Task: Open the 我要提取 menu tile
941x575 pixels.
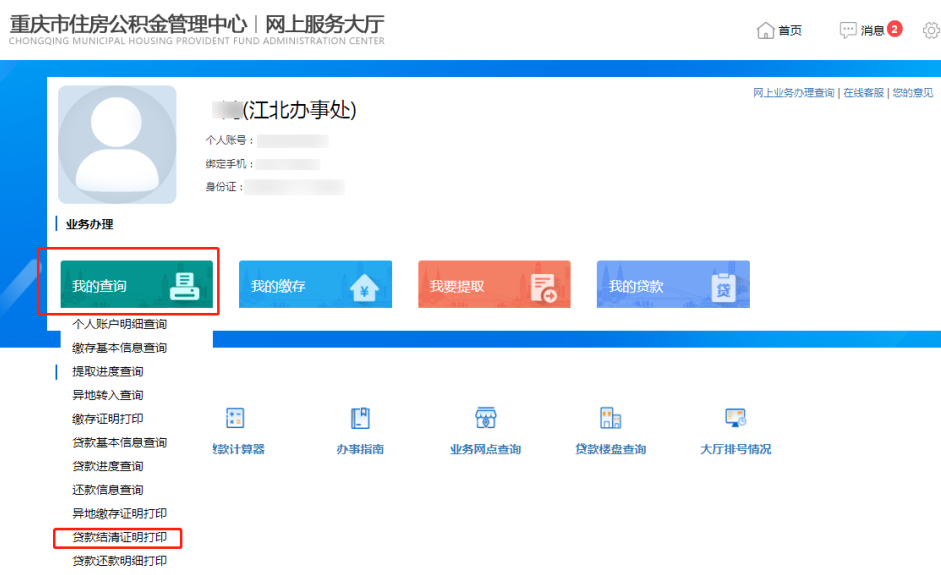Action: [x=494, y=285]
